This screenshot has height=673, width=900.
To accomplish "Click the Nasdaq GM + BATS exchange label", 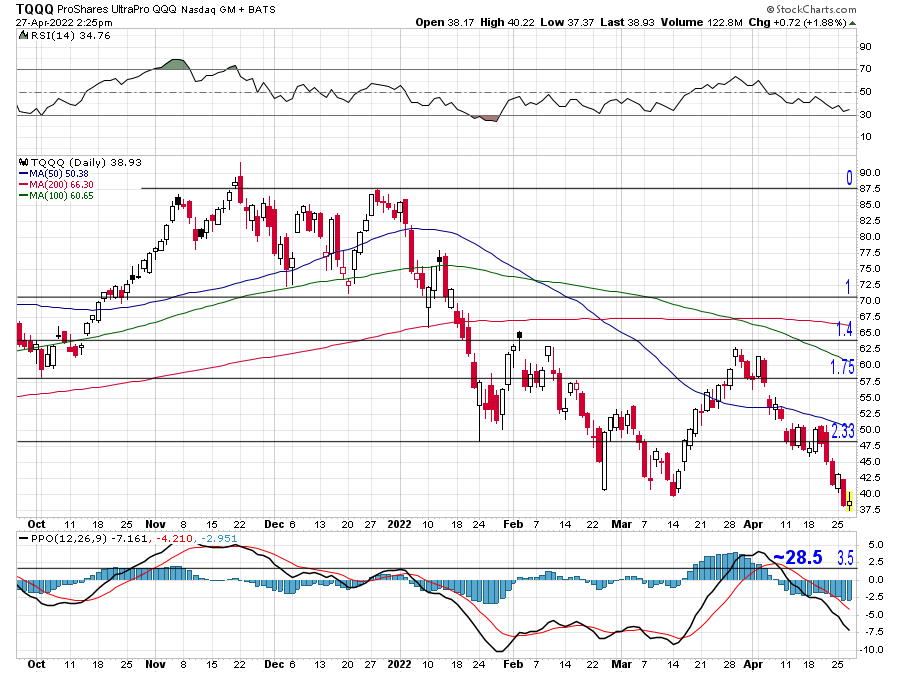I will (x=228, y=10).
